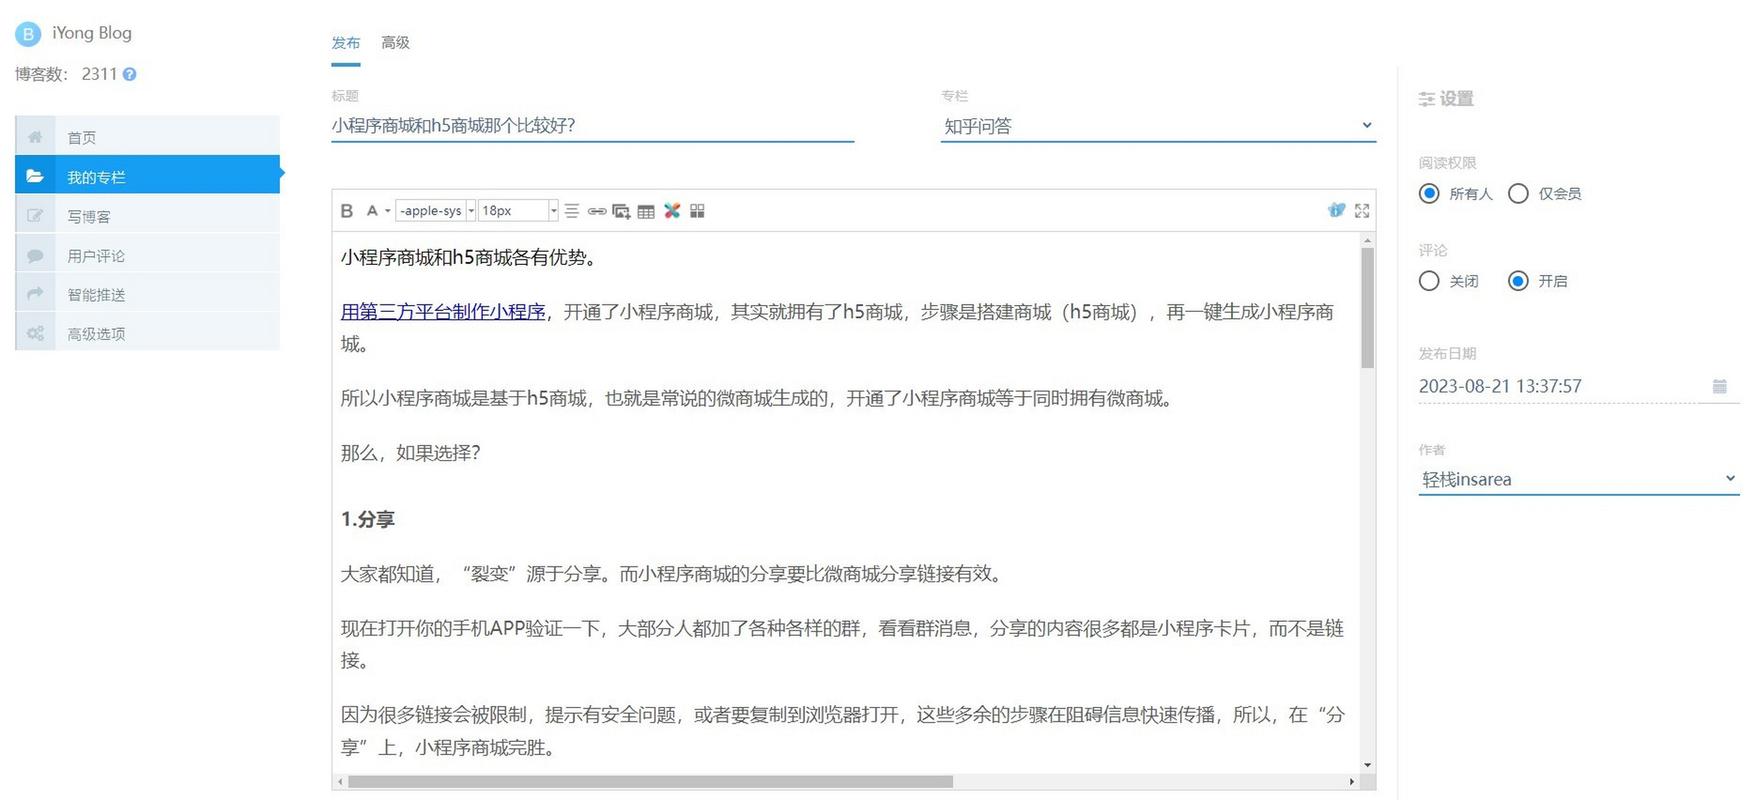Click the editor scroll-down arrow
The width and height of the screenshot is (1756, 800).
coord(1367,765)
